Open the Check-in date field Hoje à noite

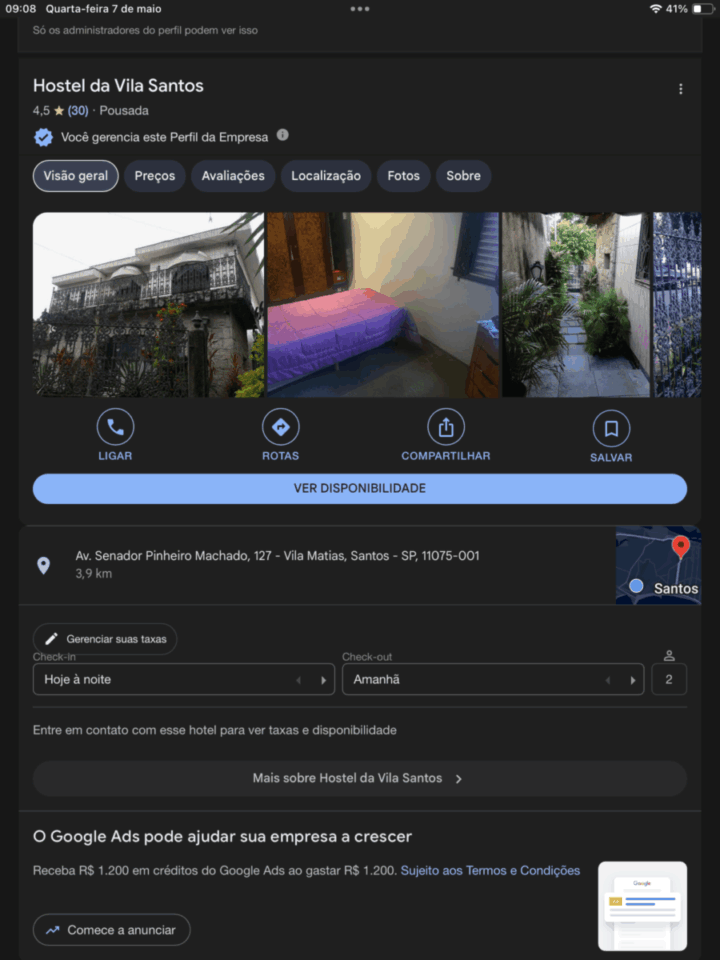[x=184, y=679]
